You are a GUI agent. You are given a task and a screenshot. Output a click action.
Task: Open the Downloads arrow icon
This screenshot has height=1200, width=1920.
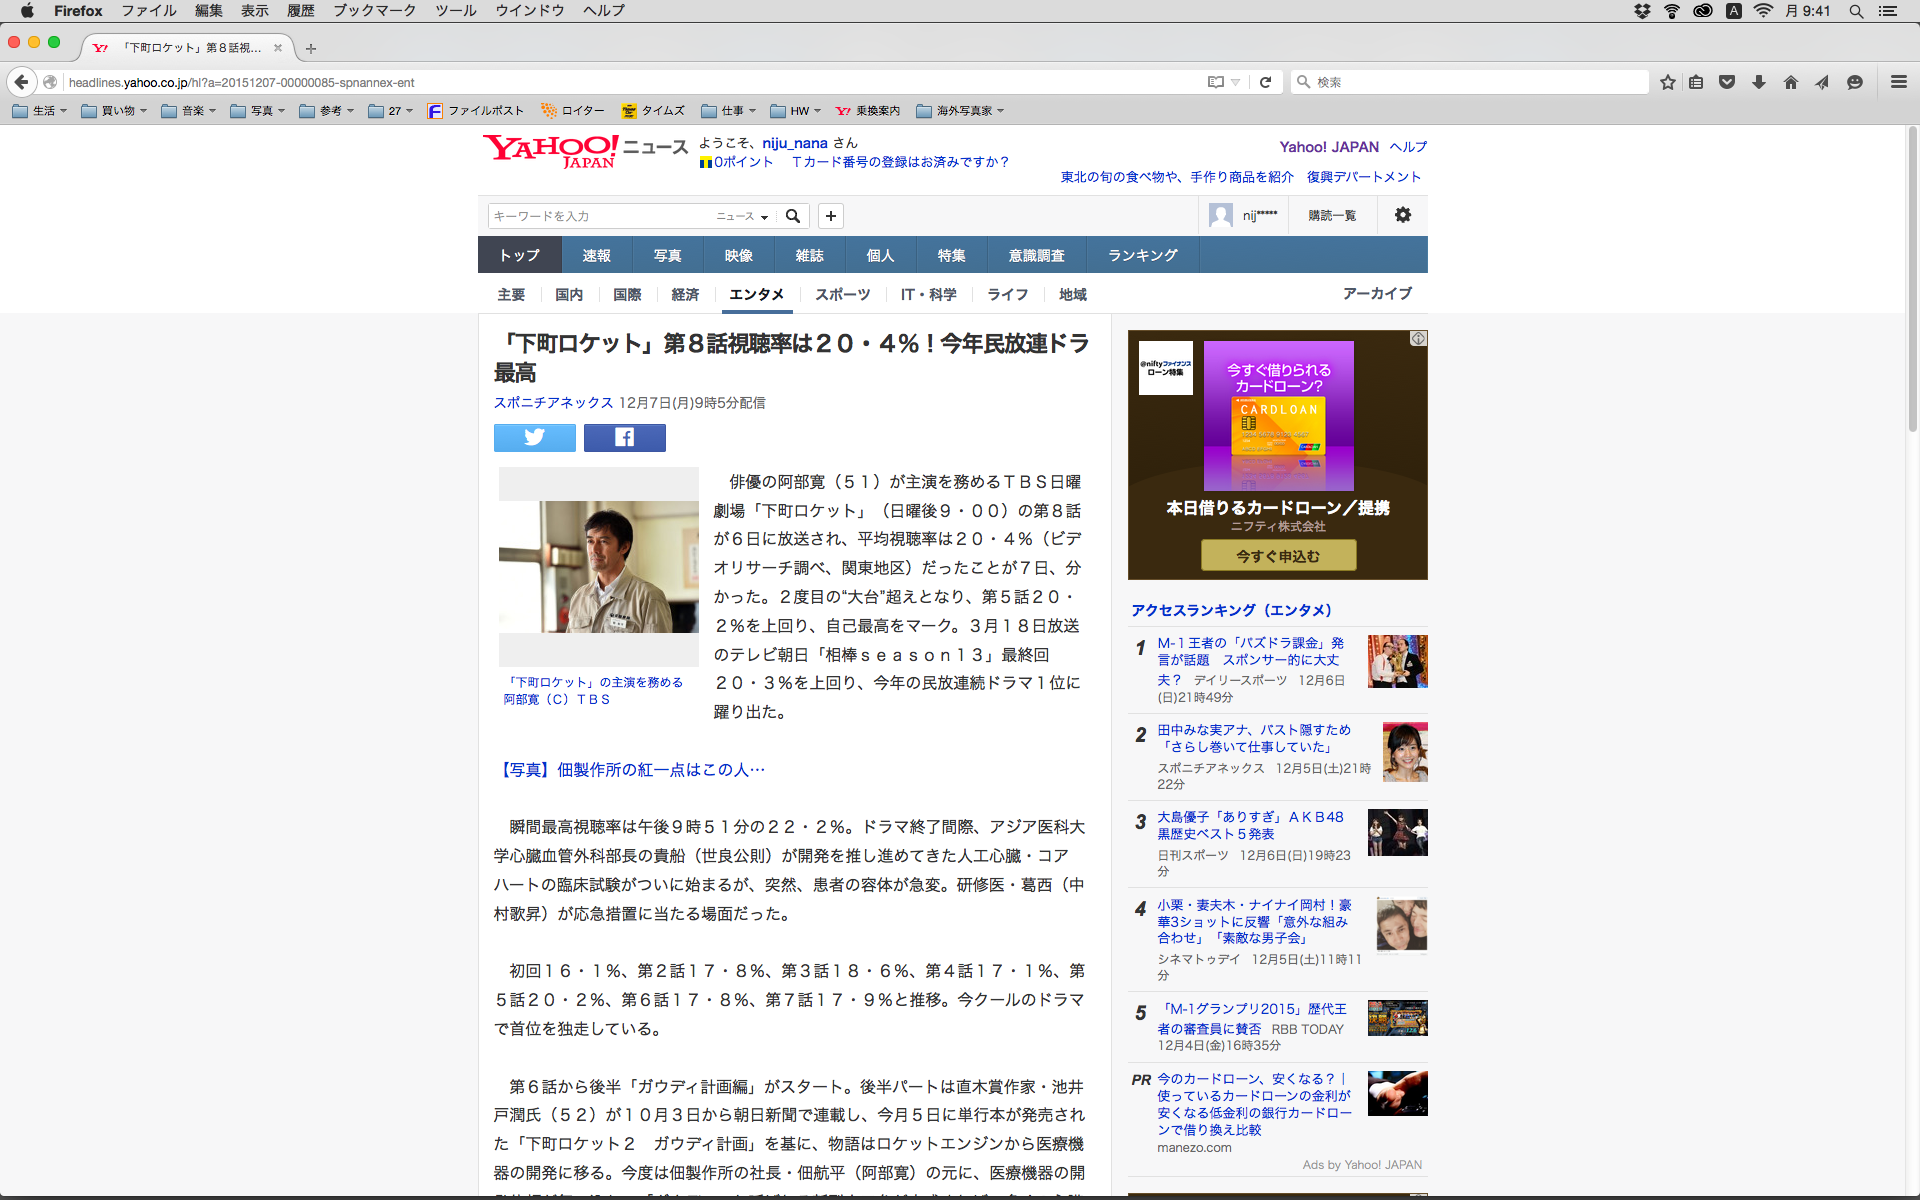[x=1758, y=82]
